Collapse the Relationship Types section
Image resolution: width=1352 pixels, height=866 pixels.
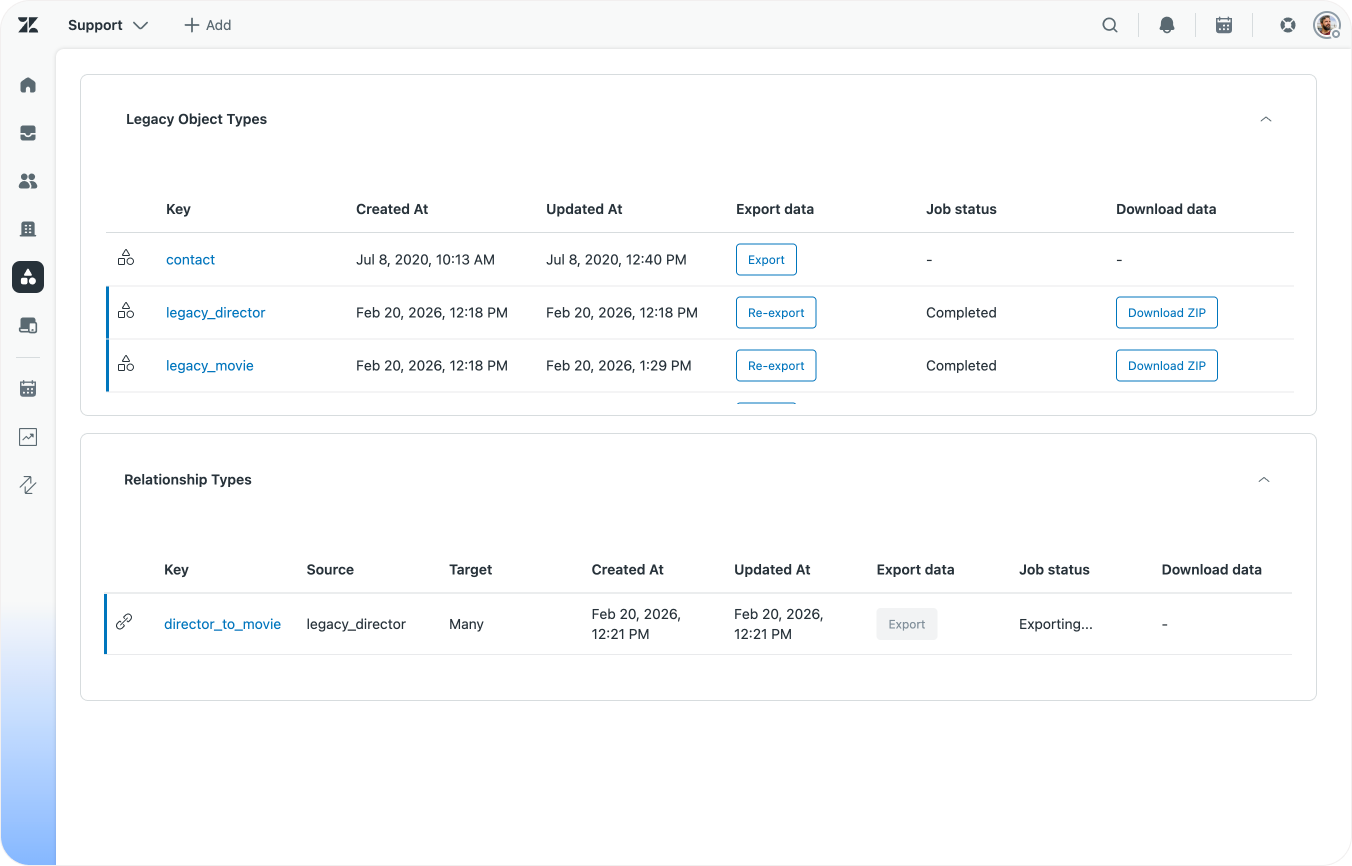coord(1264,480)
